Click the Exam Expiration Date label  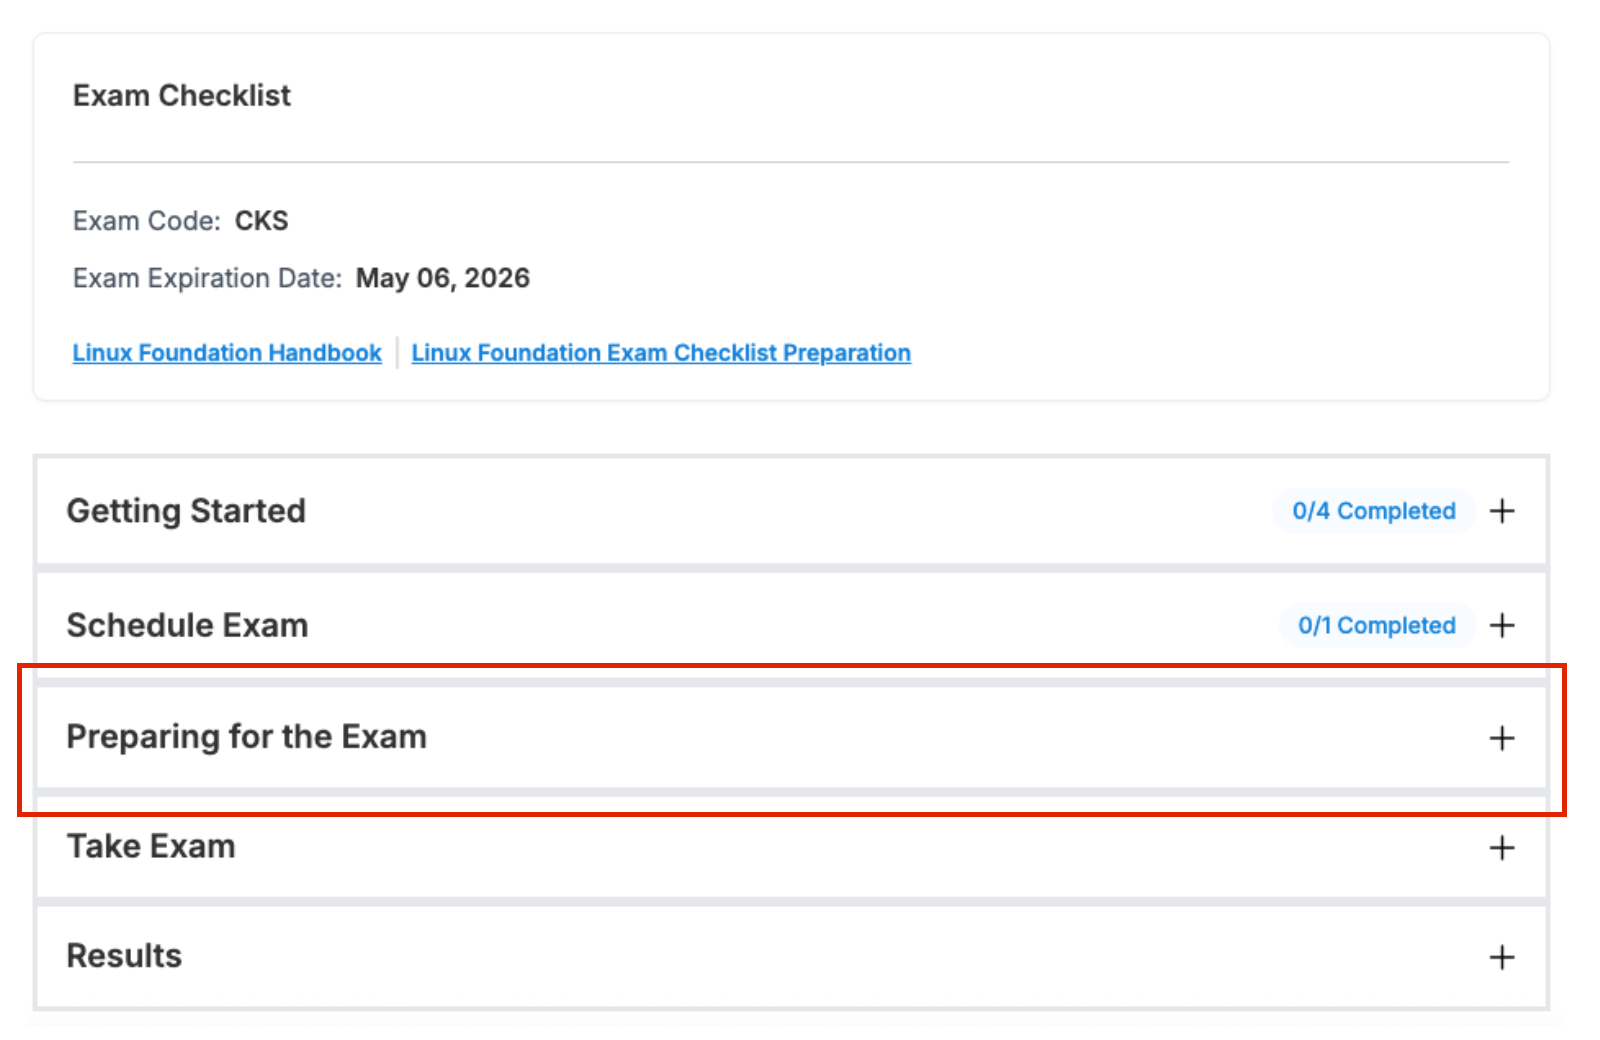pos(207,278)
